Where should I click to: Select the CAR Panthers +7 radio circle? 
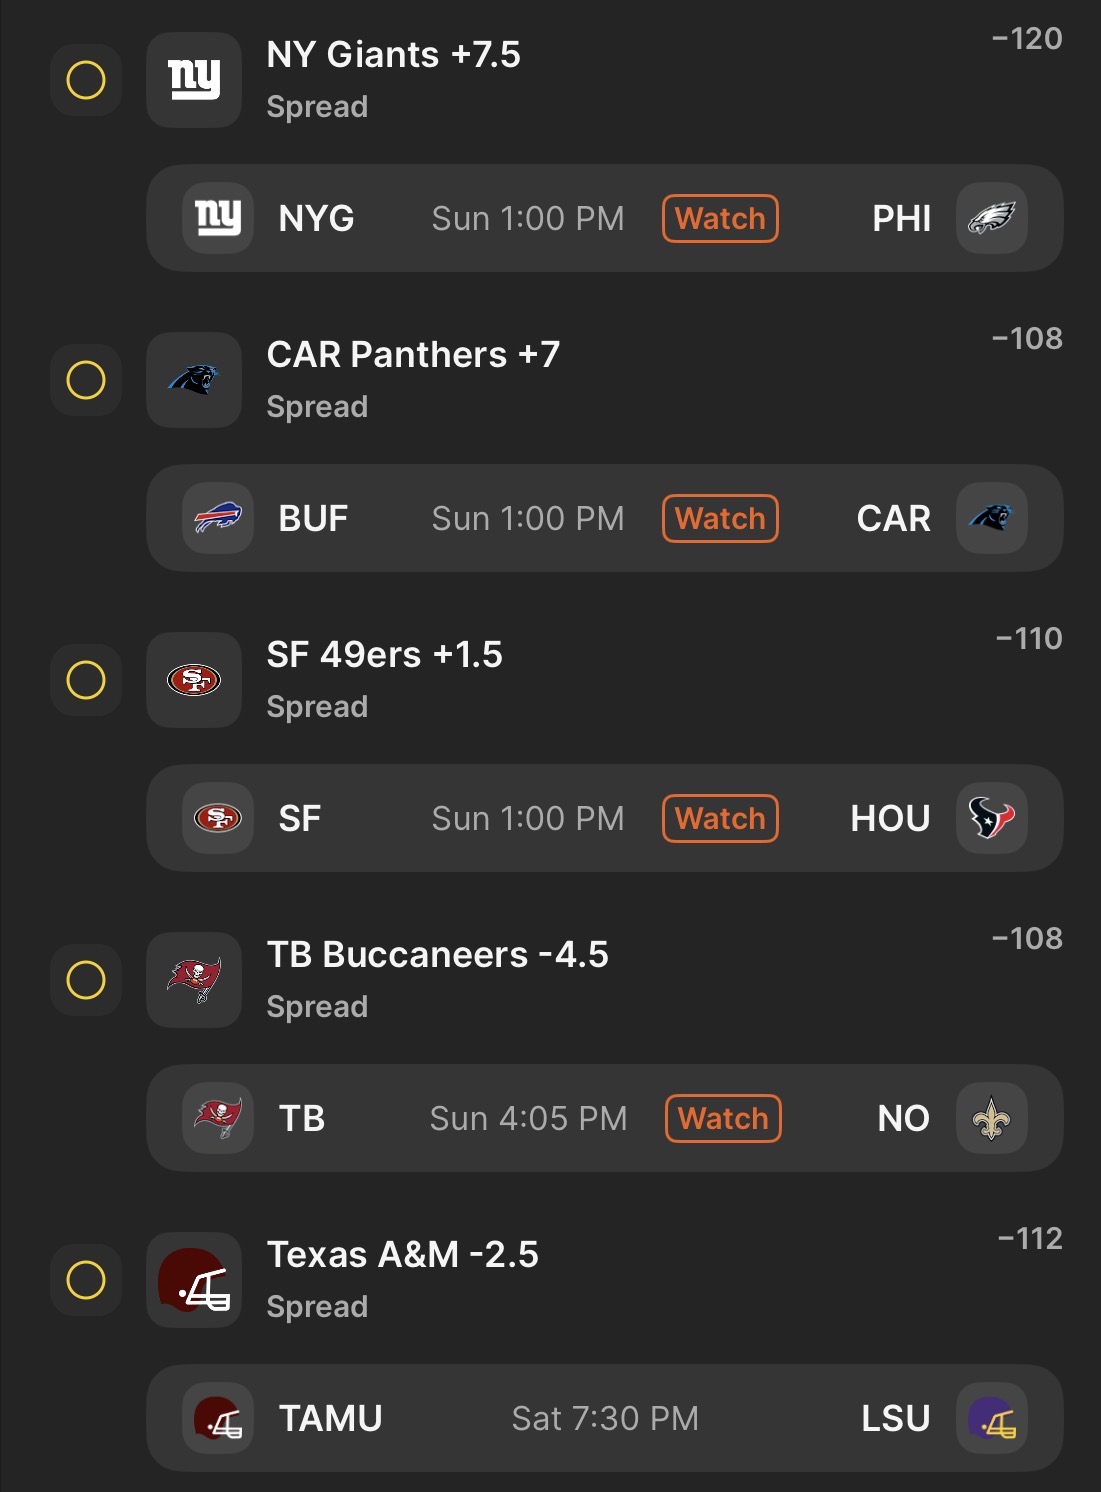(x=86, y=380)
